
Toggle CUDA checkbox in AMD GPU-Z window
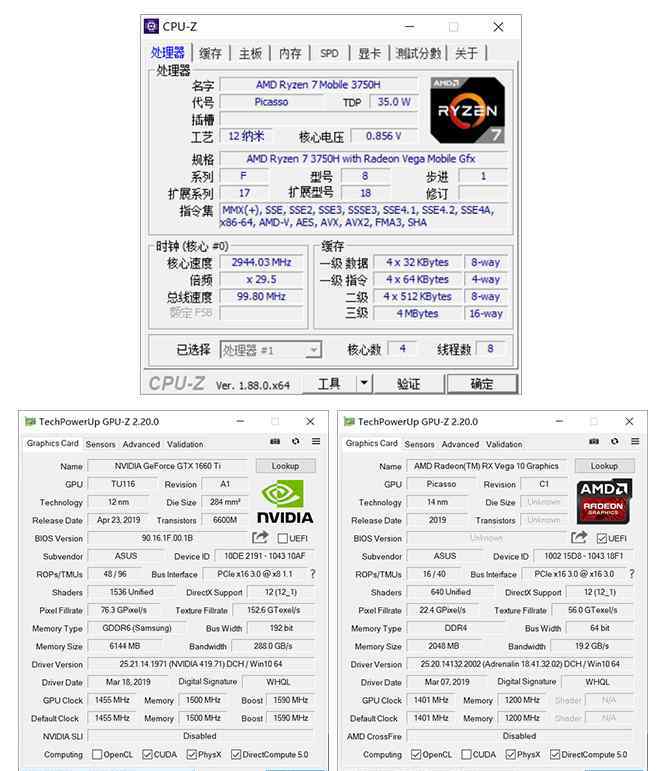point(466,754)
